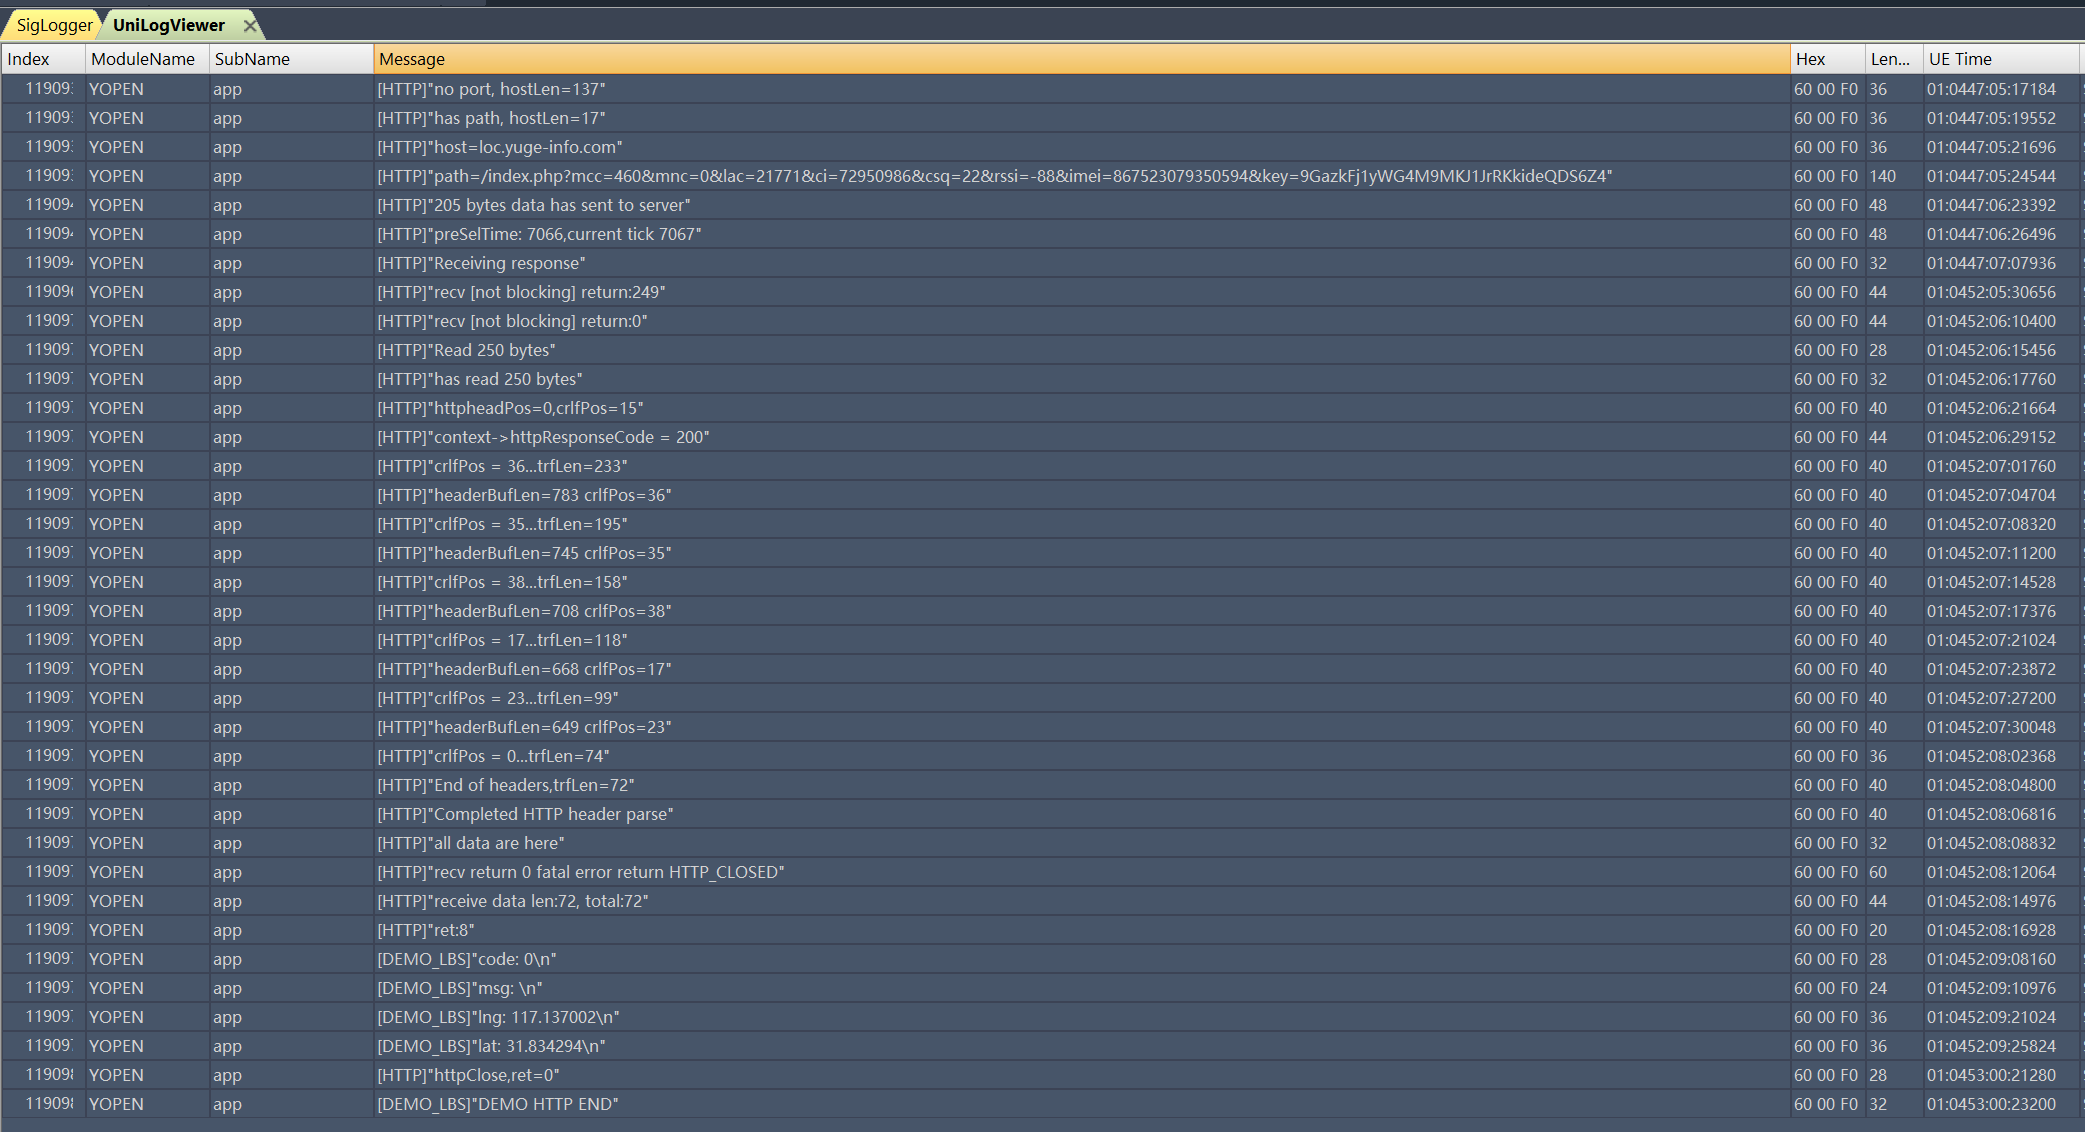Select "crlfPos = 38...trfLen=158" row

[x=1040, y=582]
